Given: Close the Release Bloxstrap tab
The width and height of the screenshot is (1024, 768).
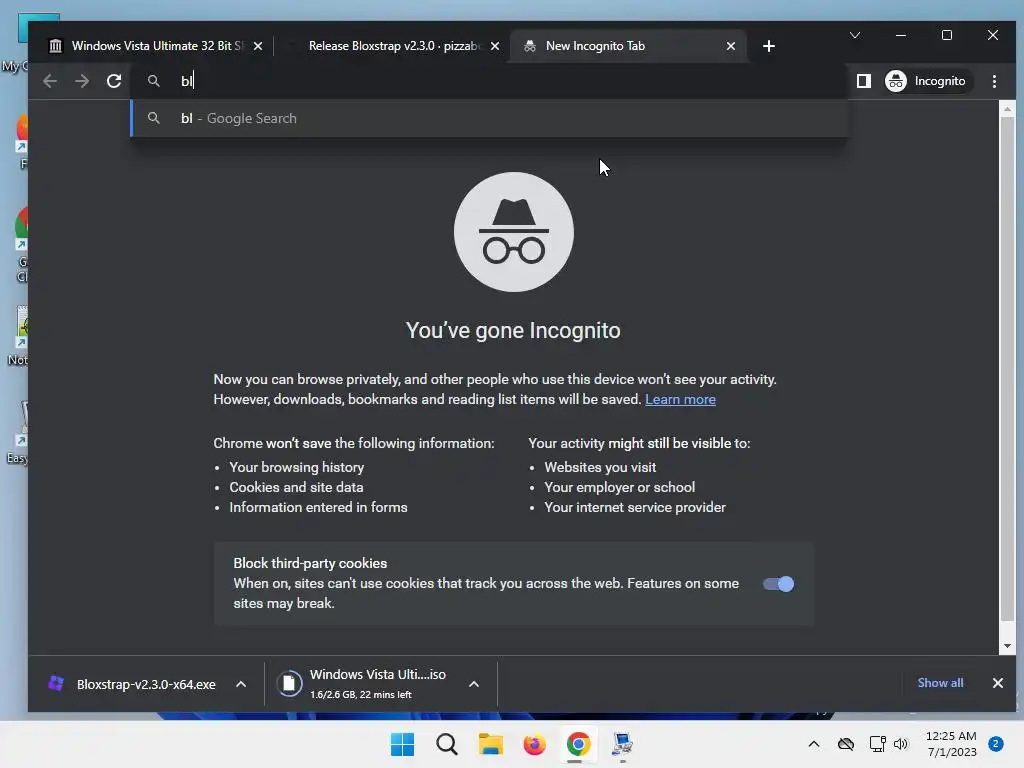Looking at the screenshot, I should click(495, 46).
